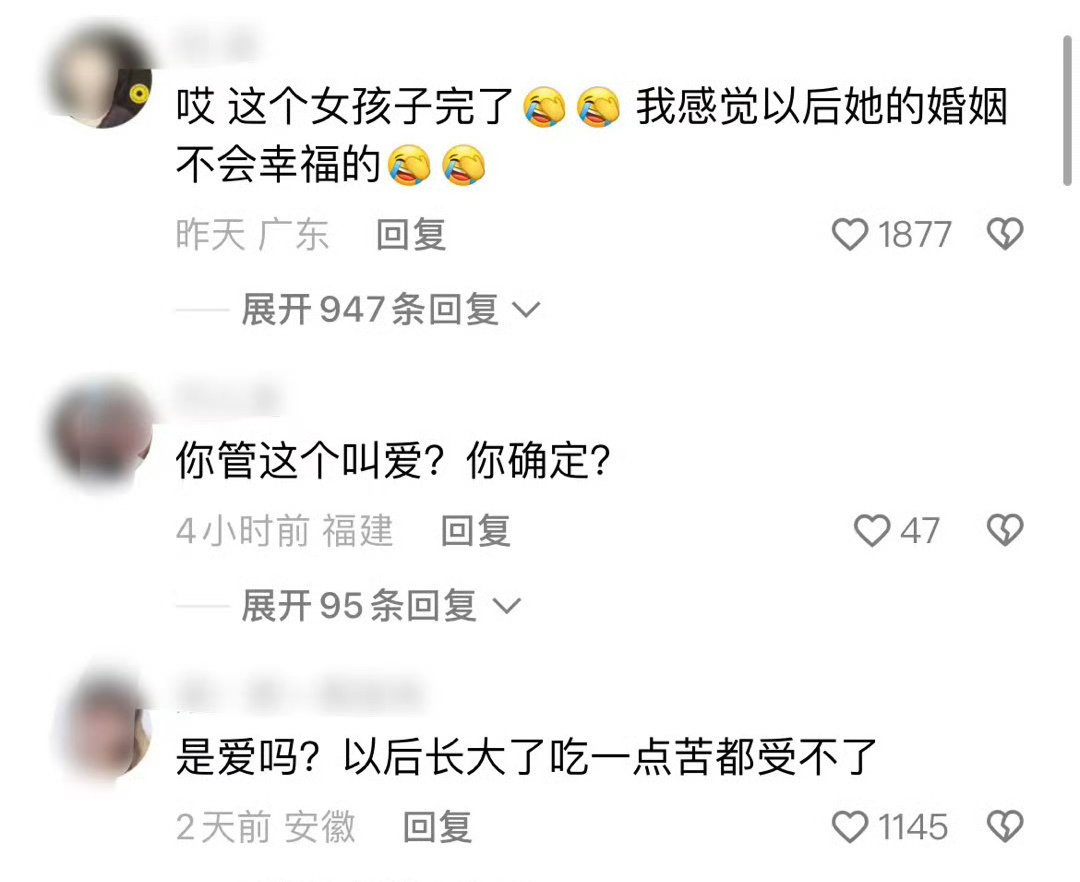The image size is (1080, 882).
Task: Click the first commenter's blurred username
Action: [215, 47]
